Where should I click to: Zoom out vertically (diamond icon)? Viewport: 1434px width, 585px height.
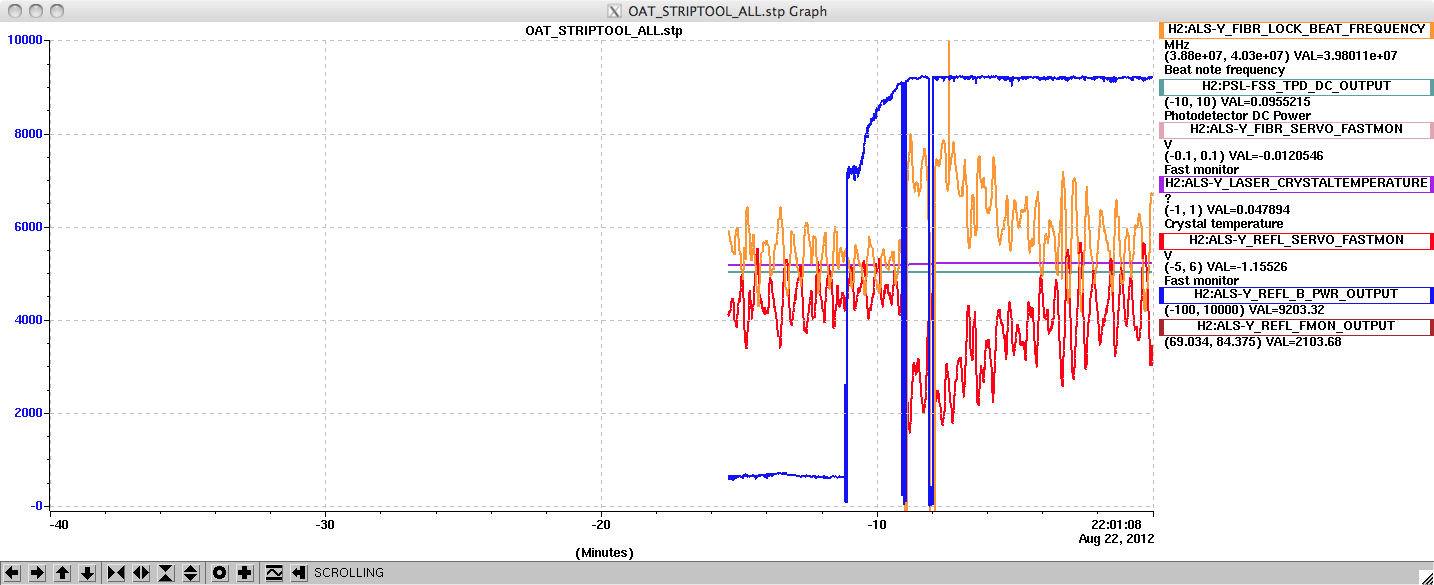point(191,573)
